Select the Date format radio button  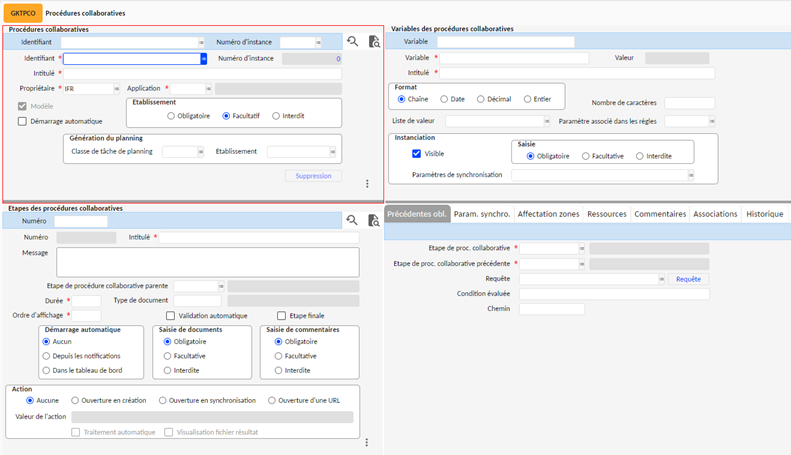click(443, 99)
